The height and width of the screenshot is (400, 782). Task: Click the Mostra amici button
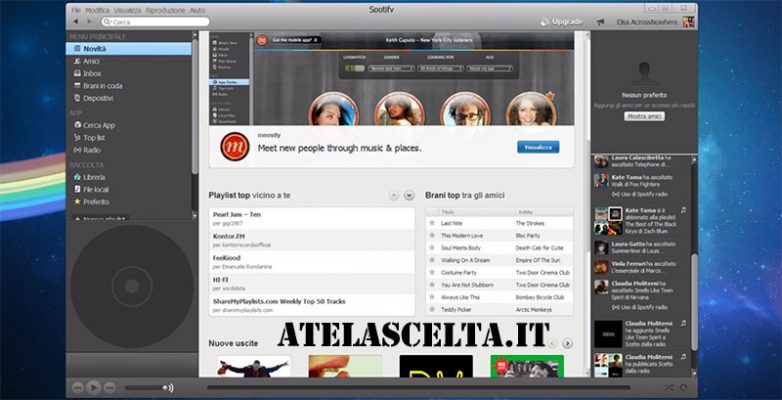point(644,116)
